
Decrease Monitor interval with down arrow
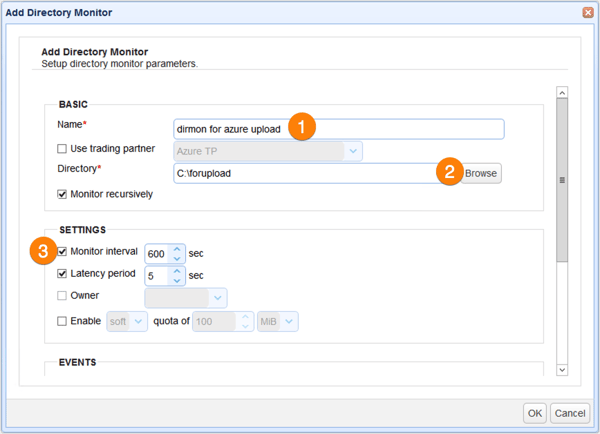point(177,258)
